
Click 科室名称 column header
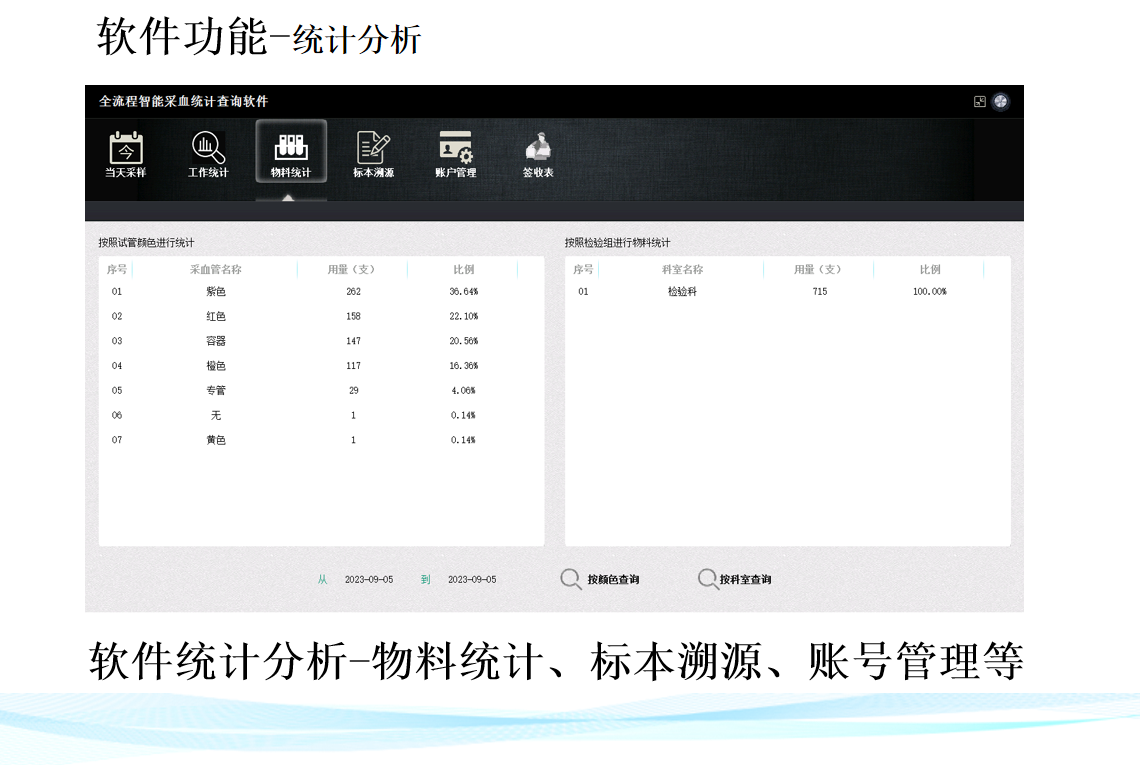[682, 269]
